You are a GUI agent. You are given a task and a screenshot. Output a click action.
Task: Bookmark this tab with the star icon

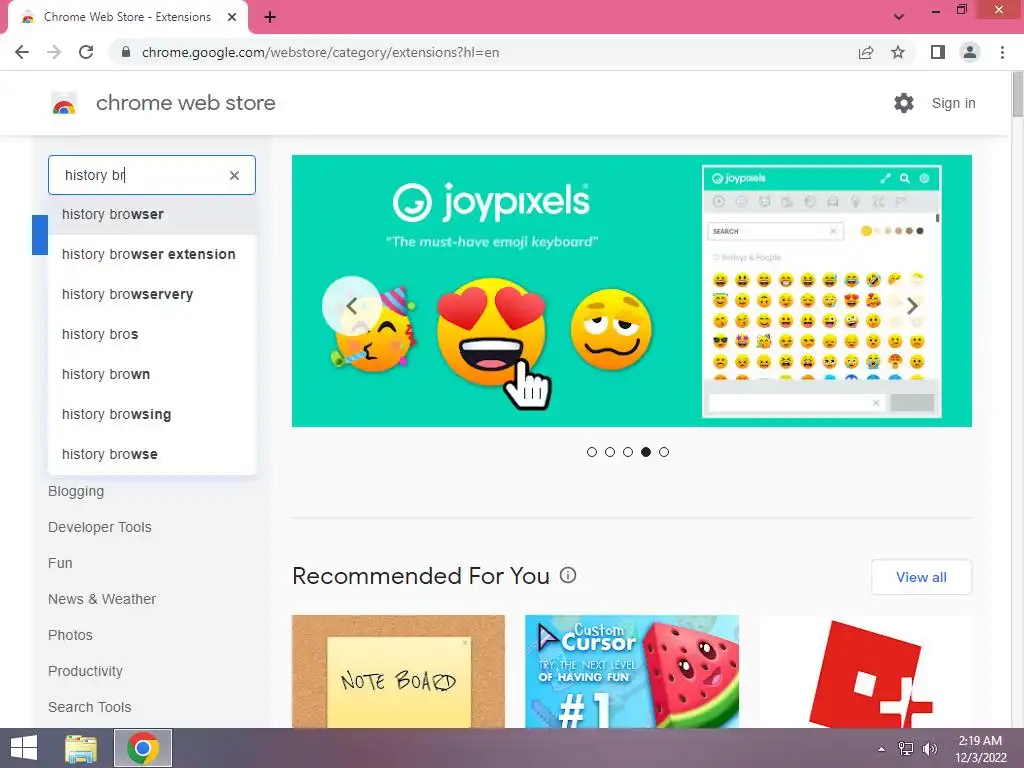[x=898, y=52]
